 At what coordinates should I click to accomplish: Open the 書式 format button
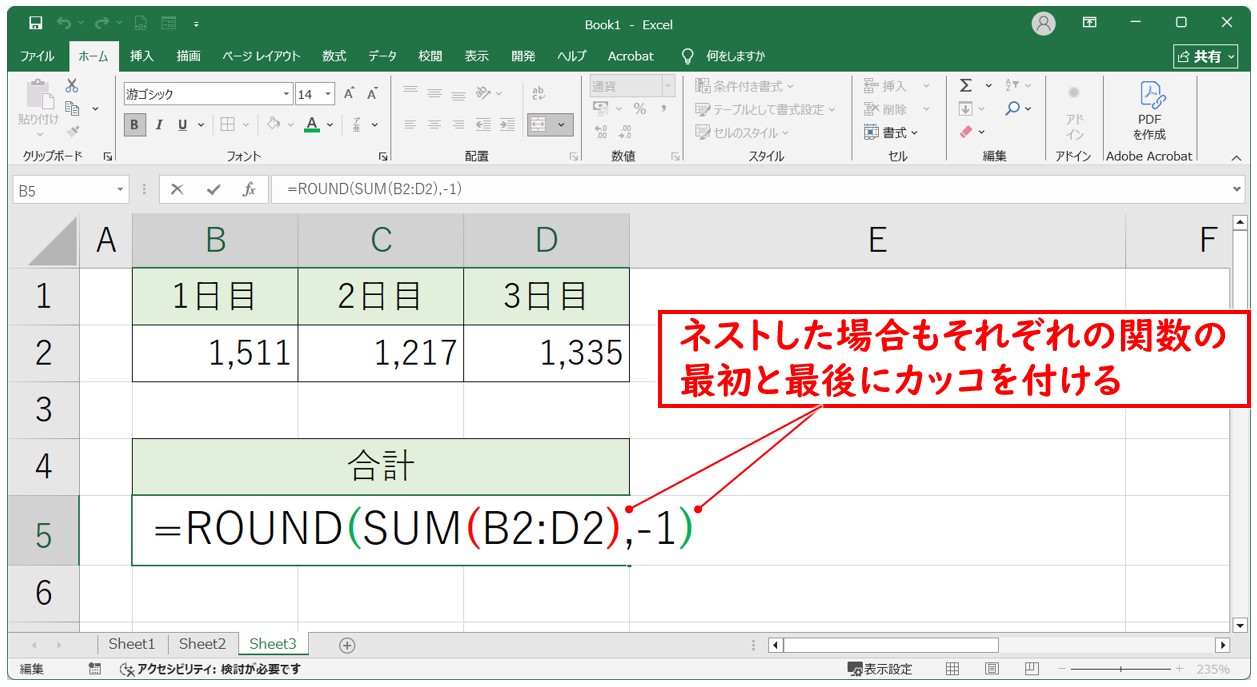pos(893,132)
